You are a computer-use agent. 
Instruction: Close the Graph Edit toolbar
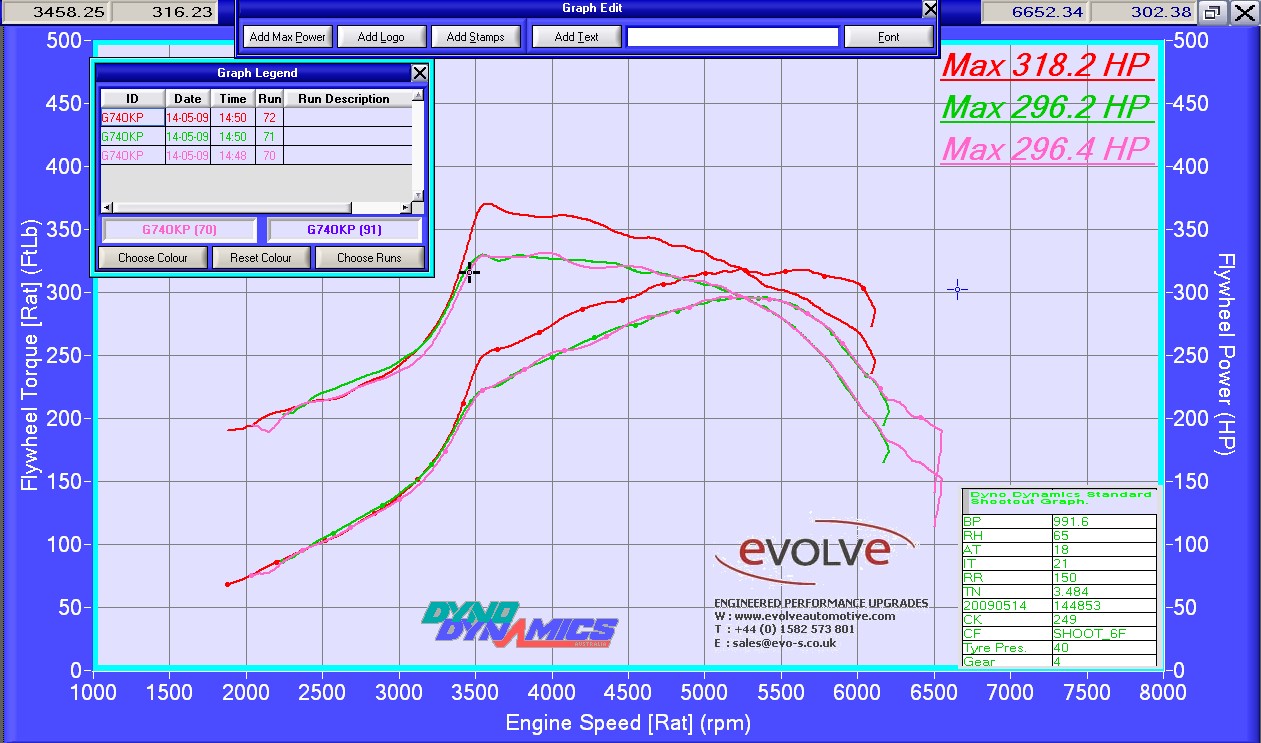(930, 9)
